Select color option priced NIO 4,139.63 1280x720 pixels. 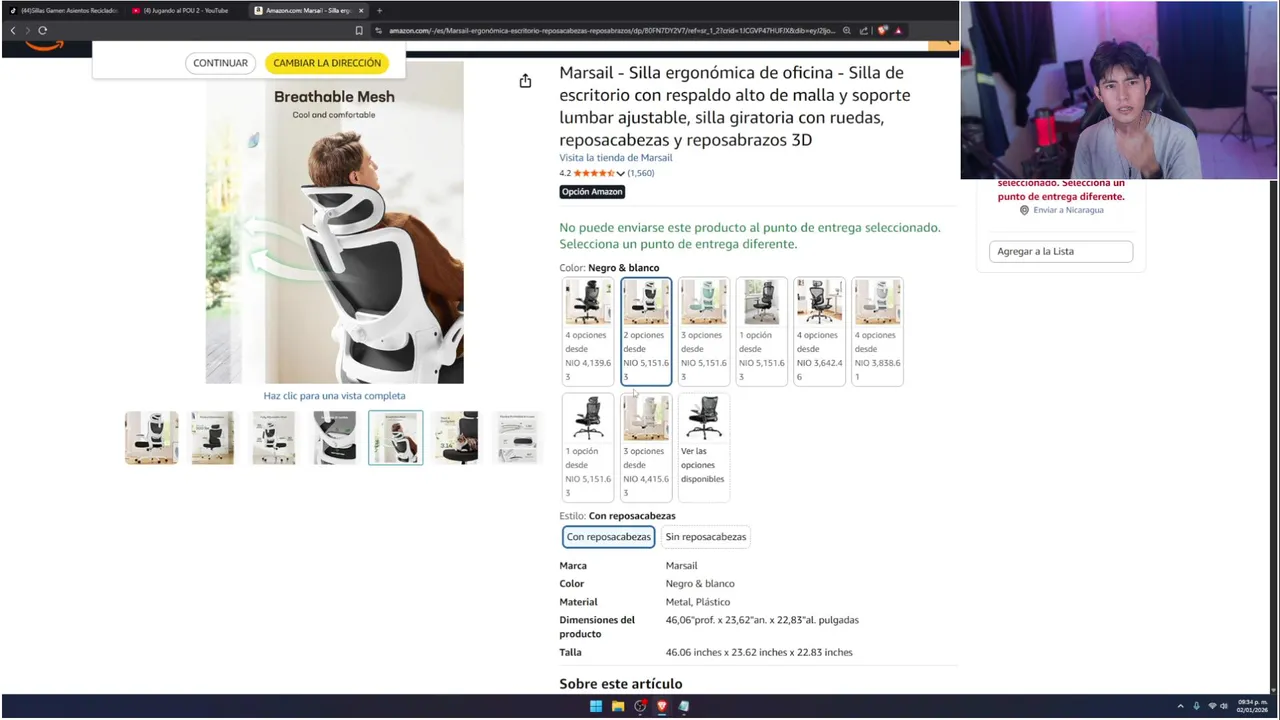pyautogui.click(x=588, y=331)
